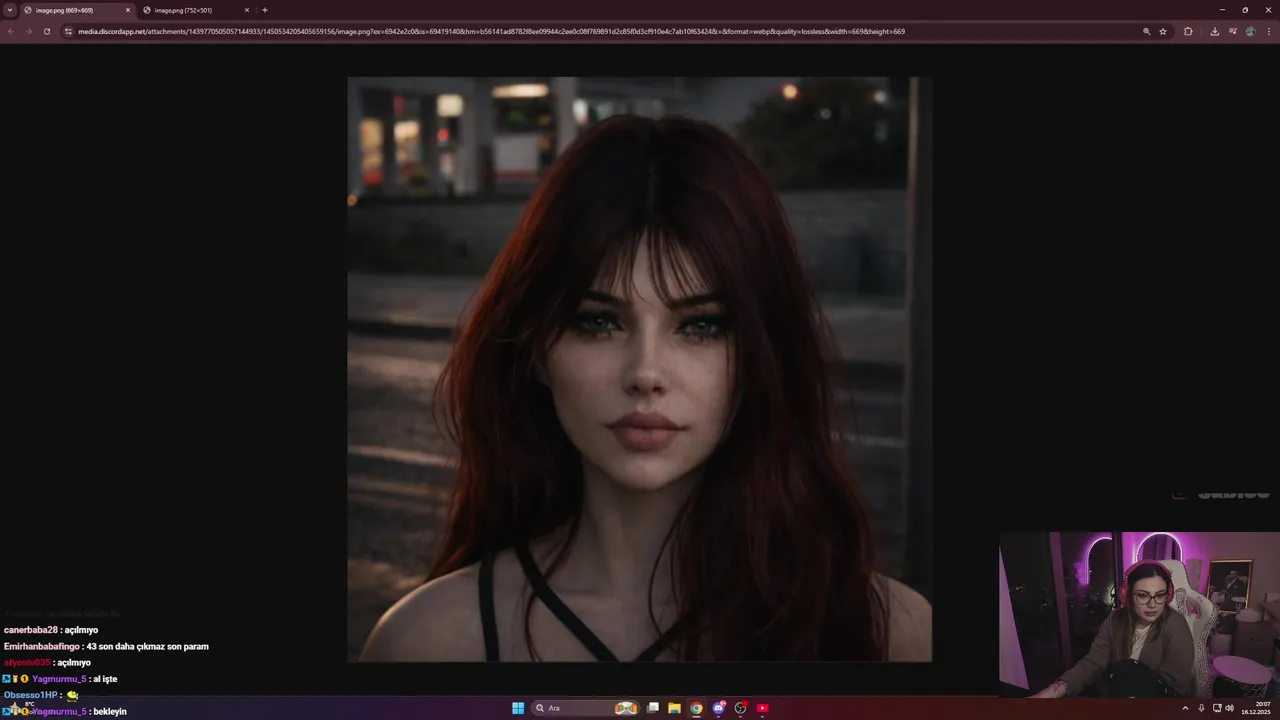
Task: Open Google Chrome on the taskbar
Action: point(697,708)
